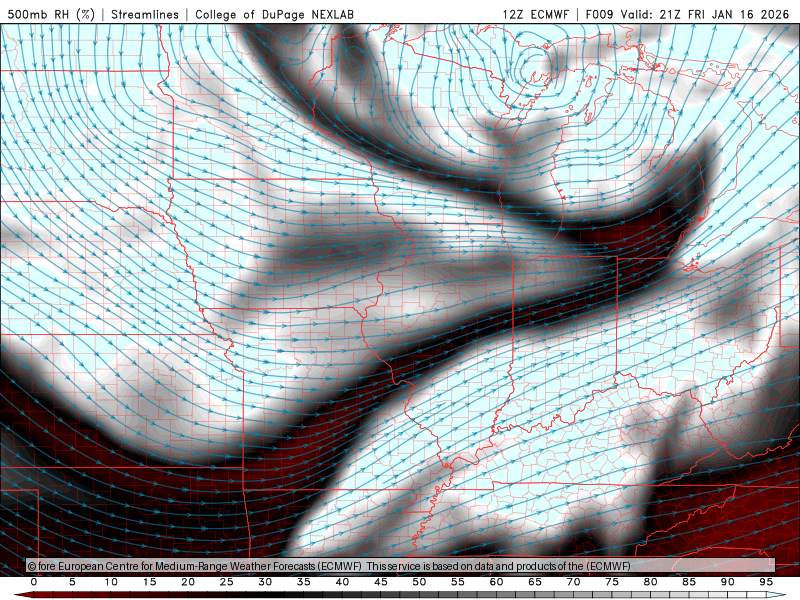Click the "25" value on color scale
This screenshot has height=600, width=800.
point(227,582)
